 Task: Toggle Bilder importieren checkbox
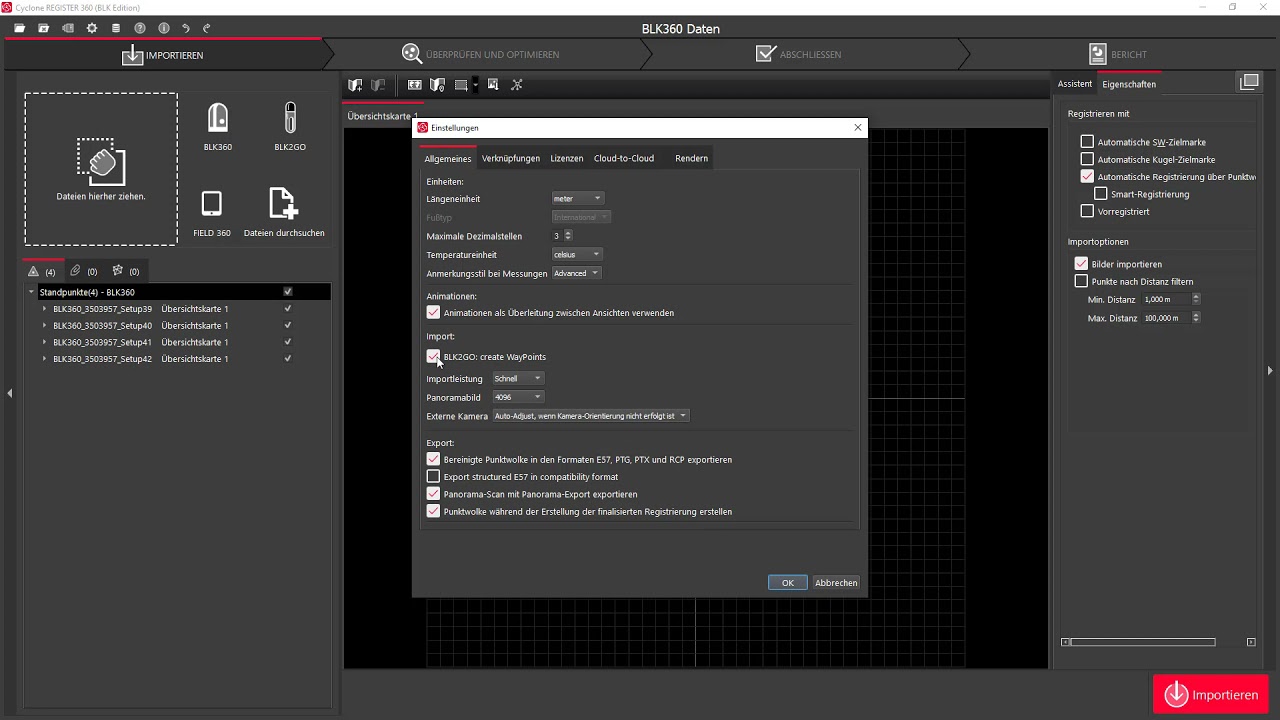[x=1081, y=264]
